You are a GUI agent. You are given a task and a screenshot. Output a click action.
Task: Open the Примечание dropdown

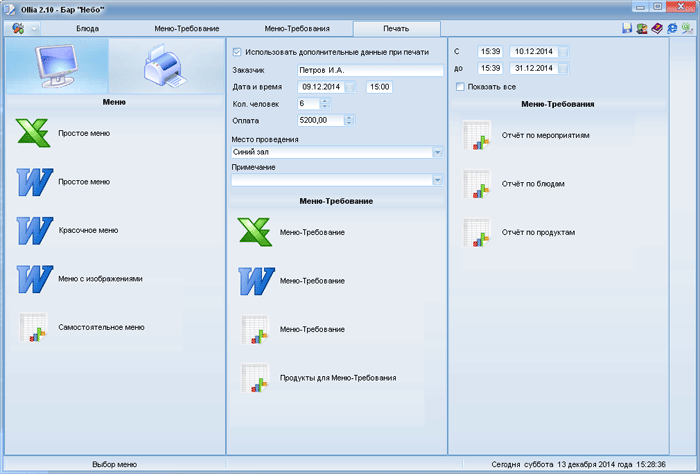(x=438, y=180)
